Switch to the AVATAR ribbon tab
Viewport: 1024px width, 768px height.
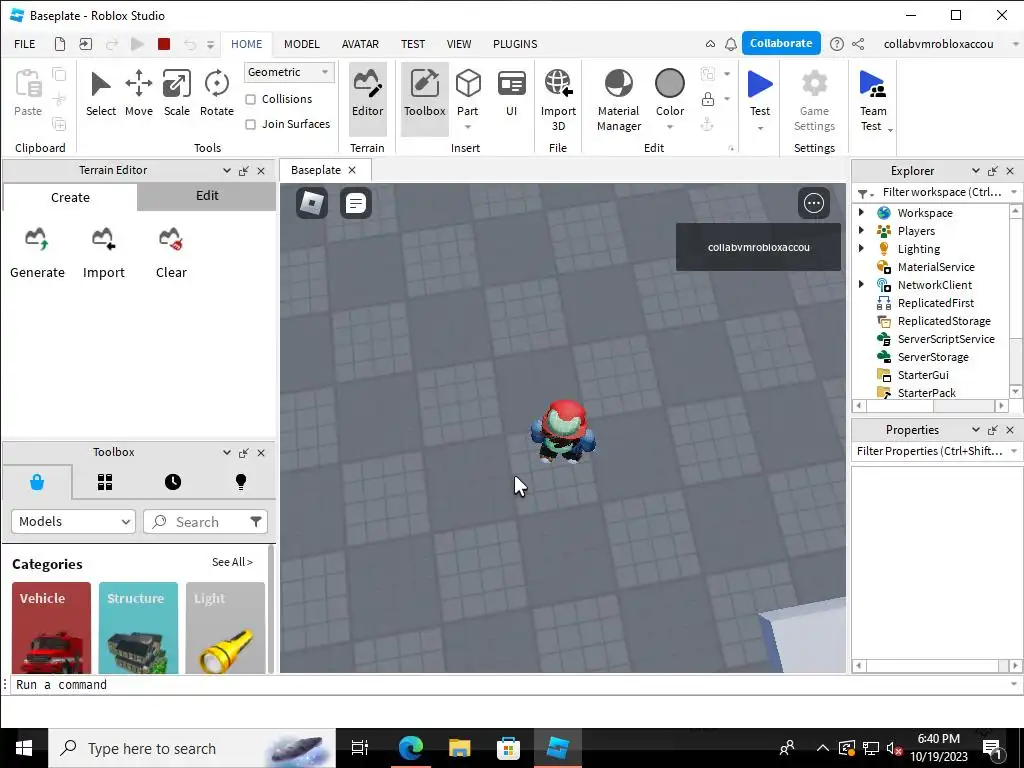[x=360, y=44]
